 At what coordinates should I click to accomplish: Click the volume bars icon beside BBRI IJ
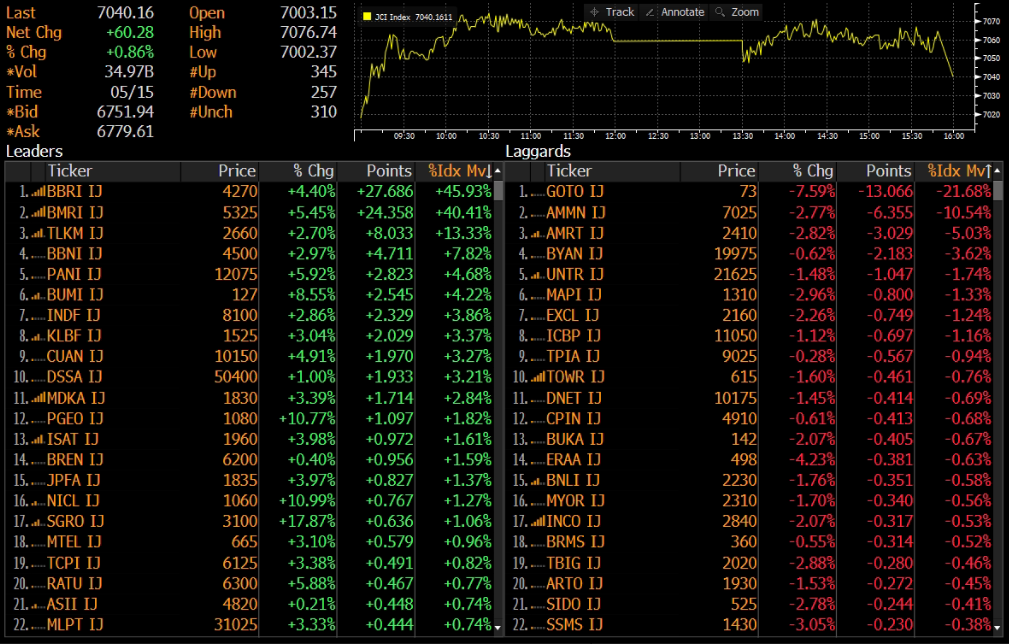click(39, 192)
